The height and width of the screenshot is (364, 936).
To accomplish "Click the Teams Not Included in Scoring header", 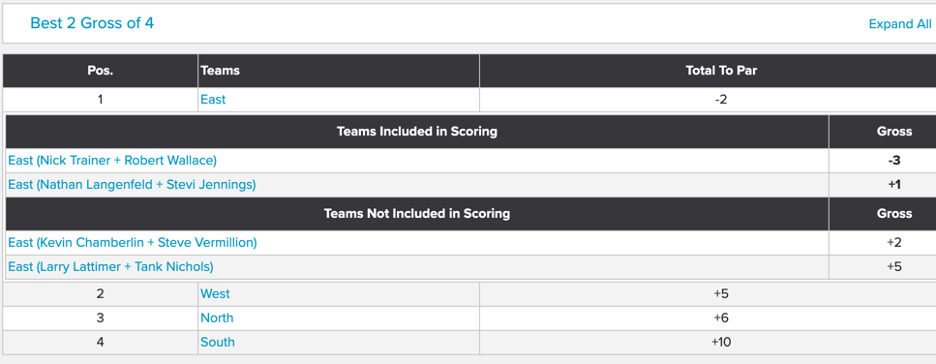I will 417,214.
